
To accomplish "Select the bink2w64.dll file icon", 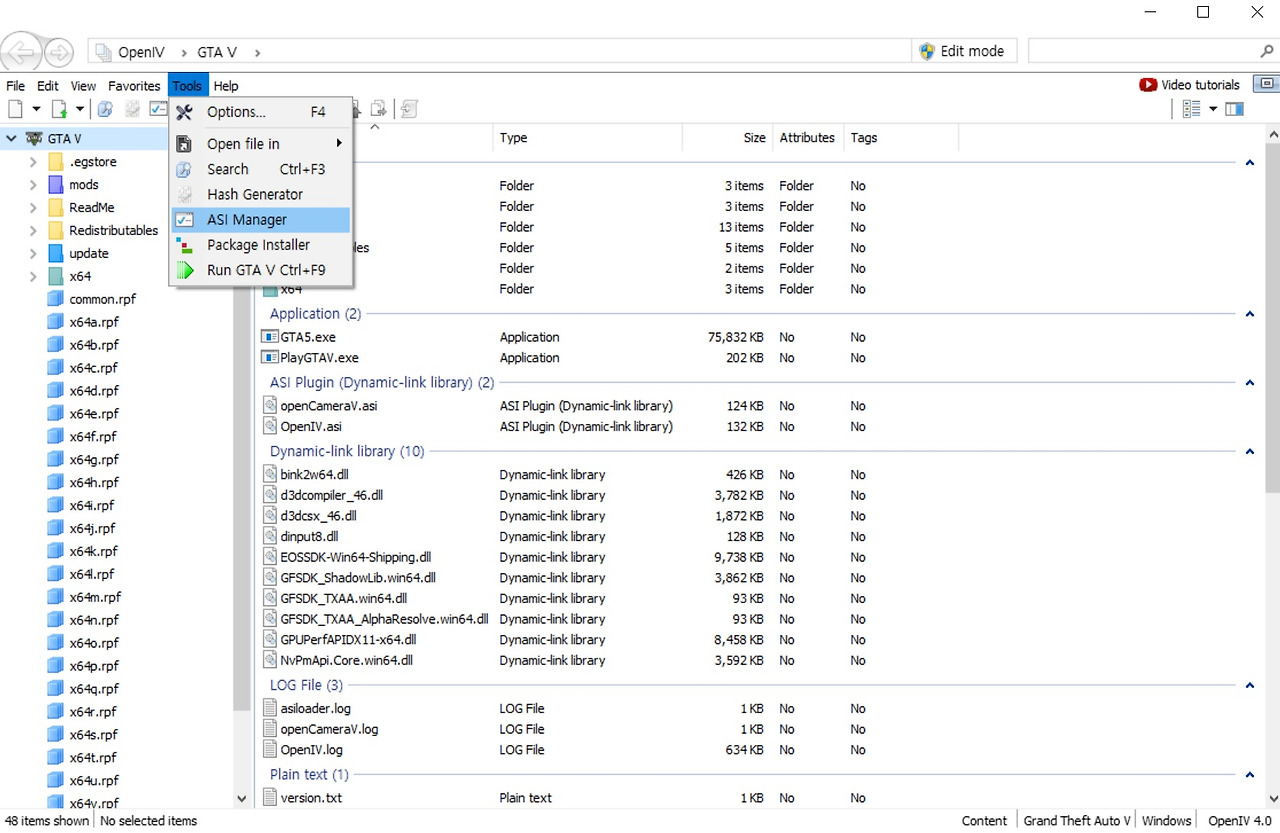I will (270, 474).
